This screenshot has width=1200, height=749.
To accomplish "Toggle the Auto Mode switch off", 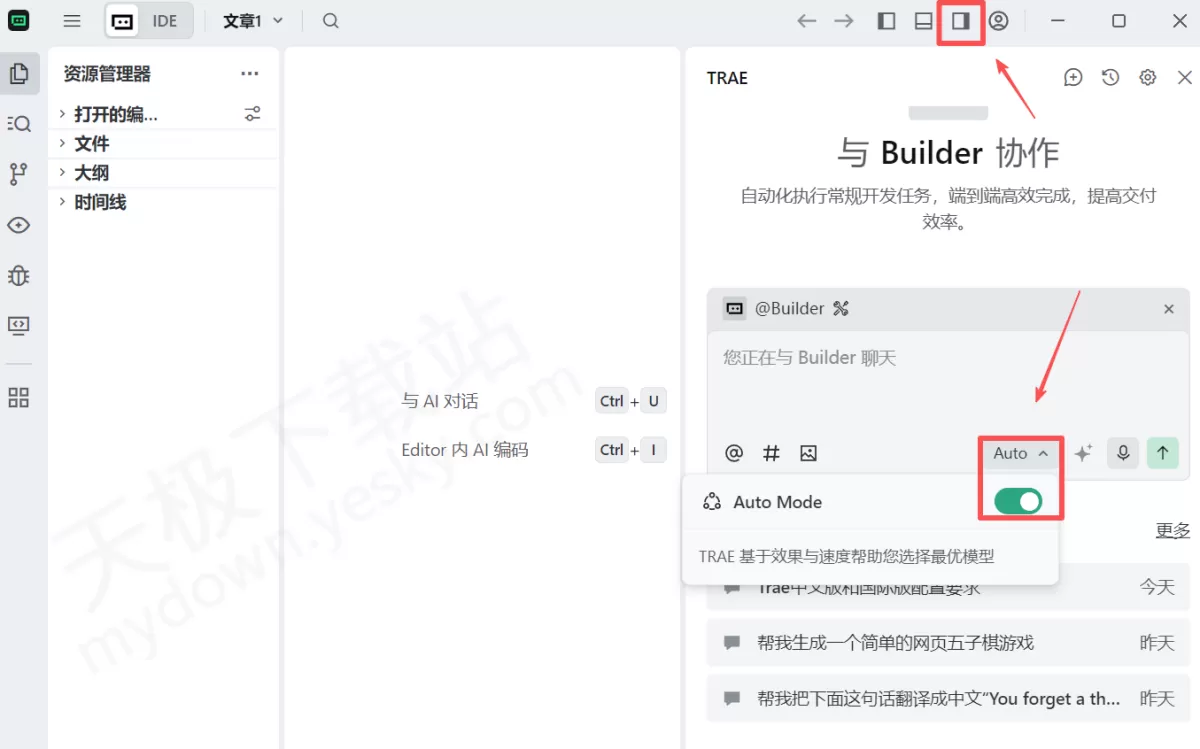I will [x=1018, y=502].
